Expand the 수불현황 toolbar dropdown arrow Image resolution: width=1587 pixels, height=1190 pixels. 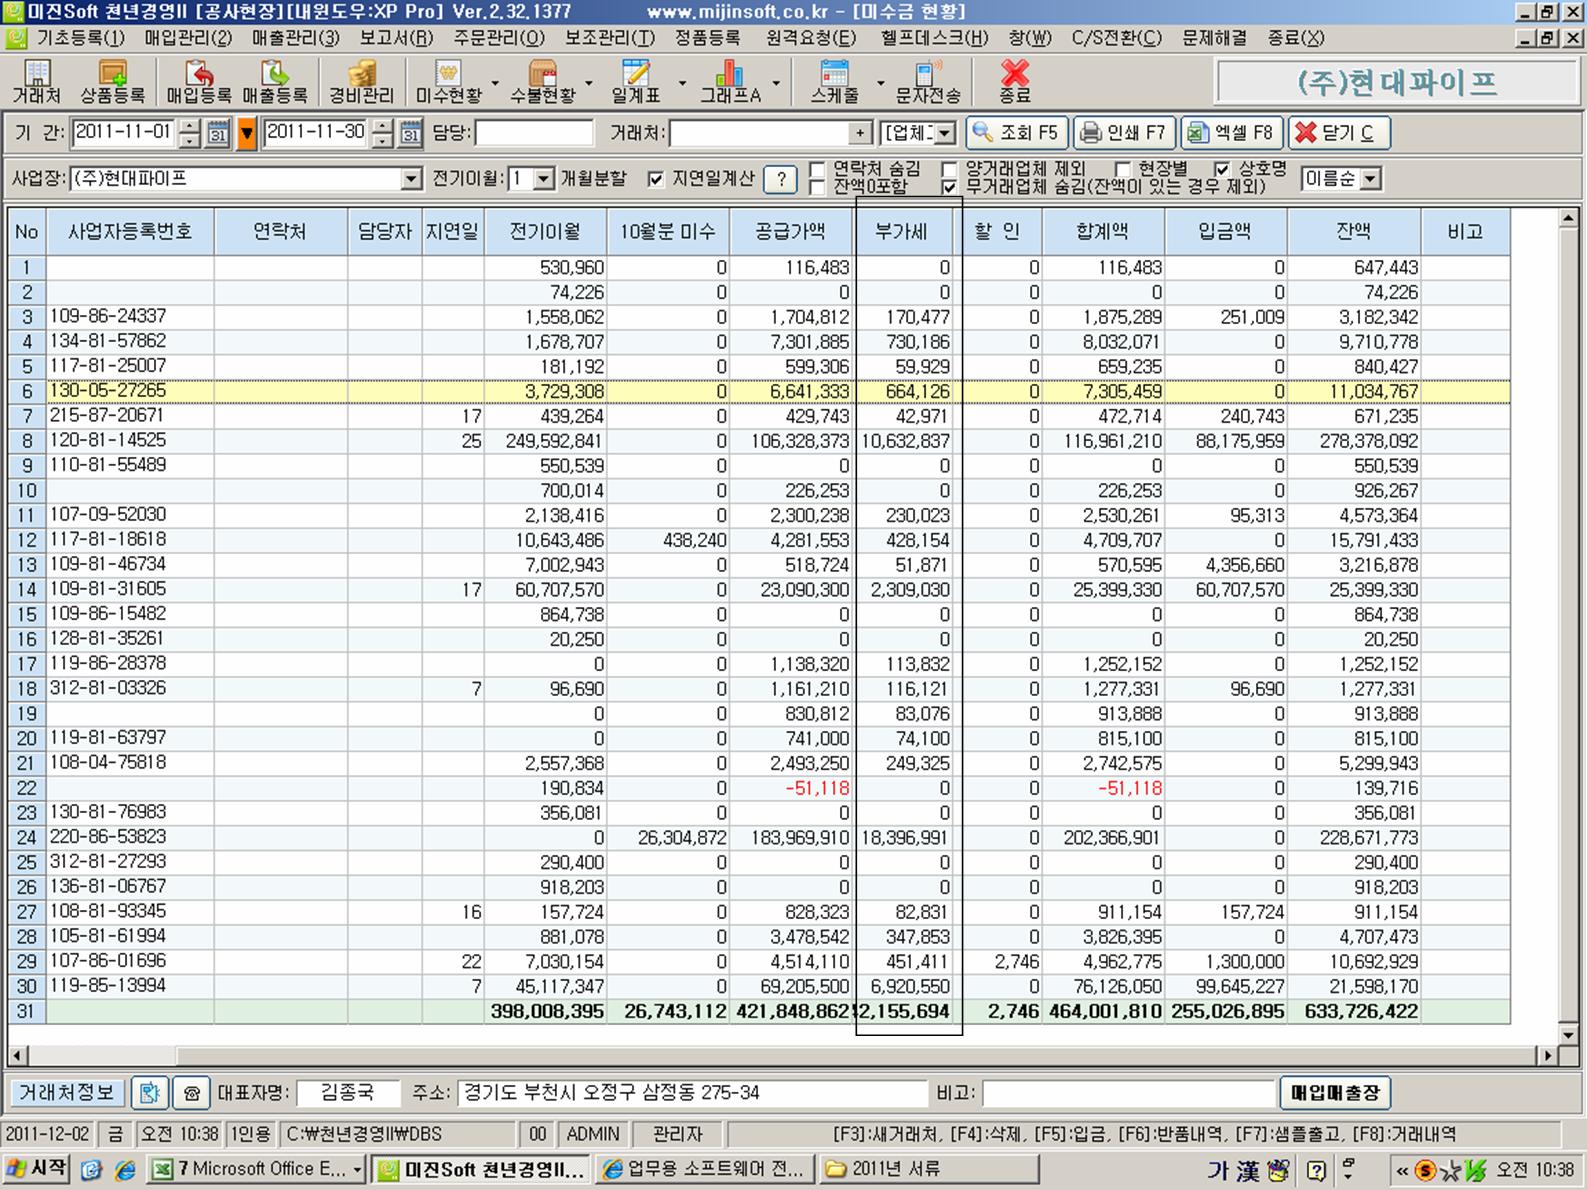click(x=589, y=83)
